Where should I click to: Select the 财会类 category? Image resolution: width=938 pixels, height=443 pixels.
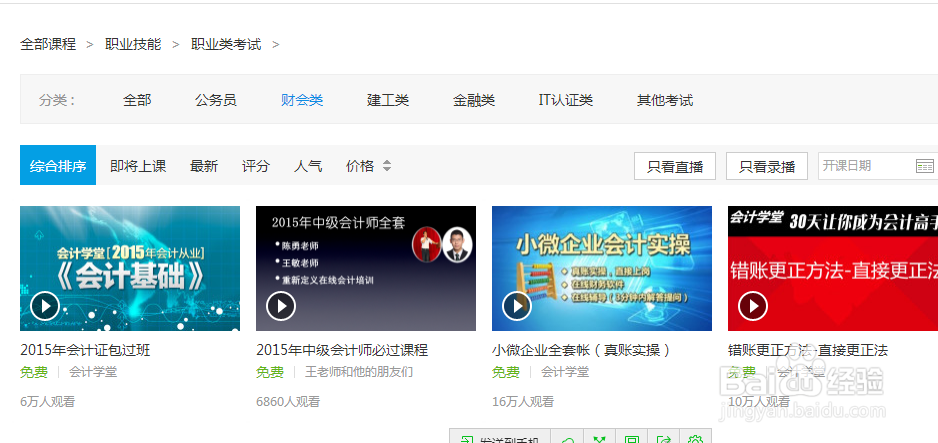[x=302, y=100]
